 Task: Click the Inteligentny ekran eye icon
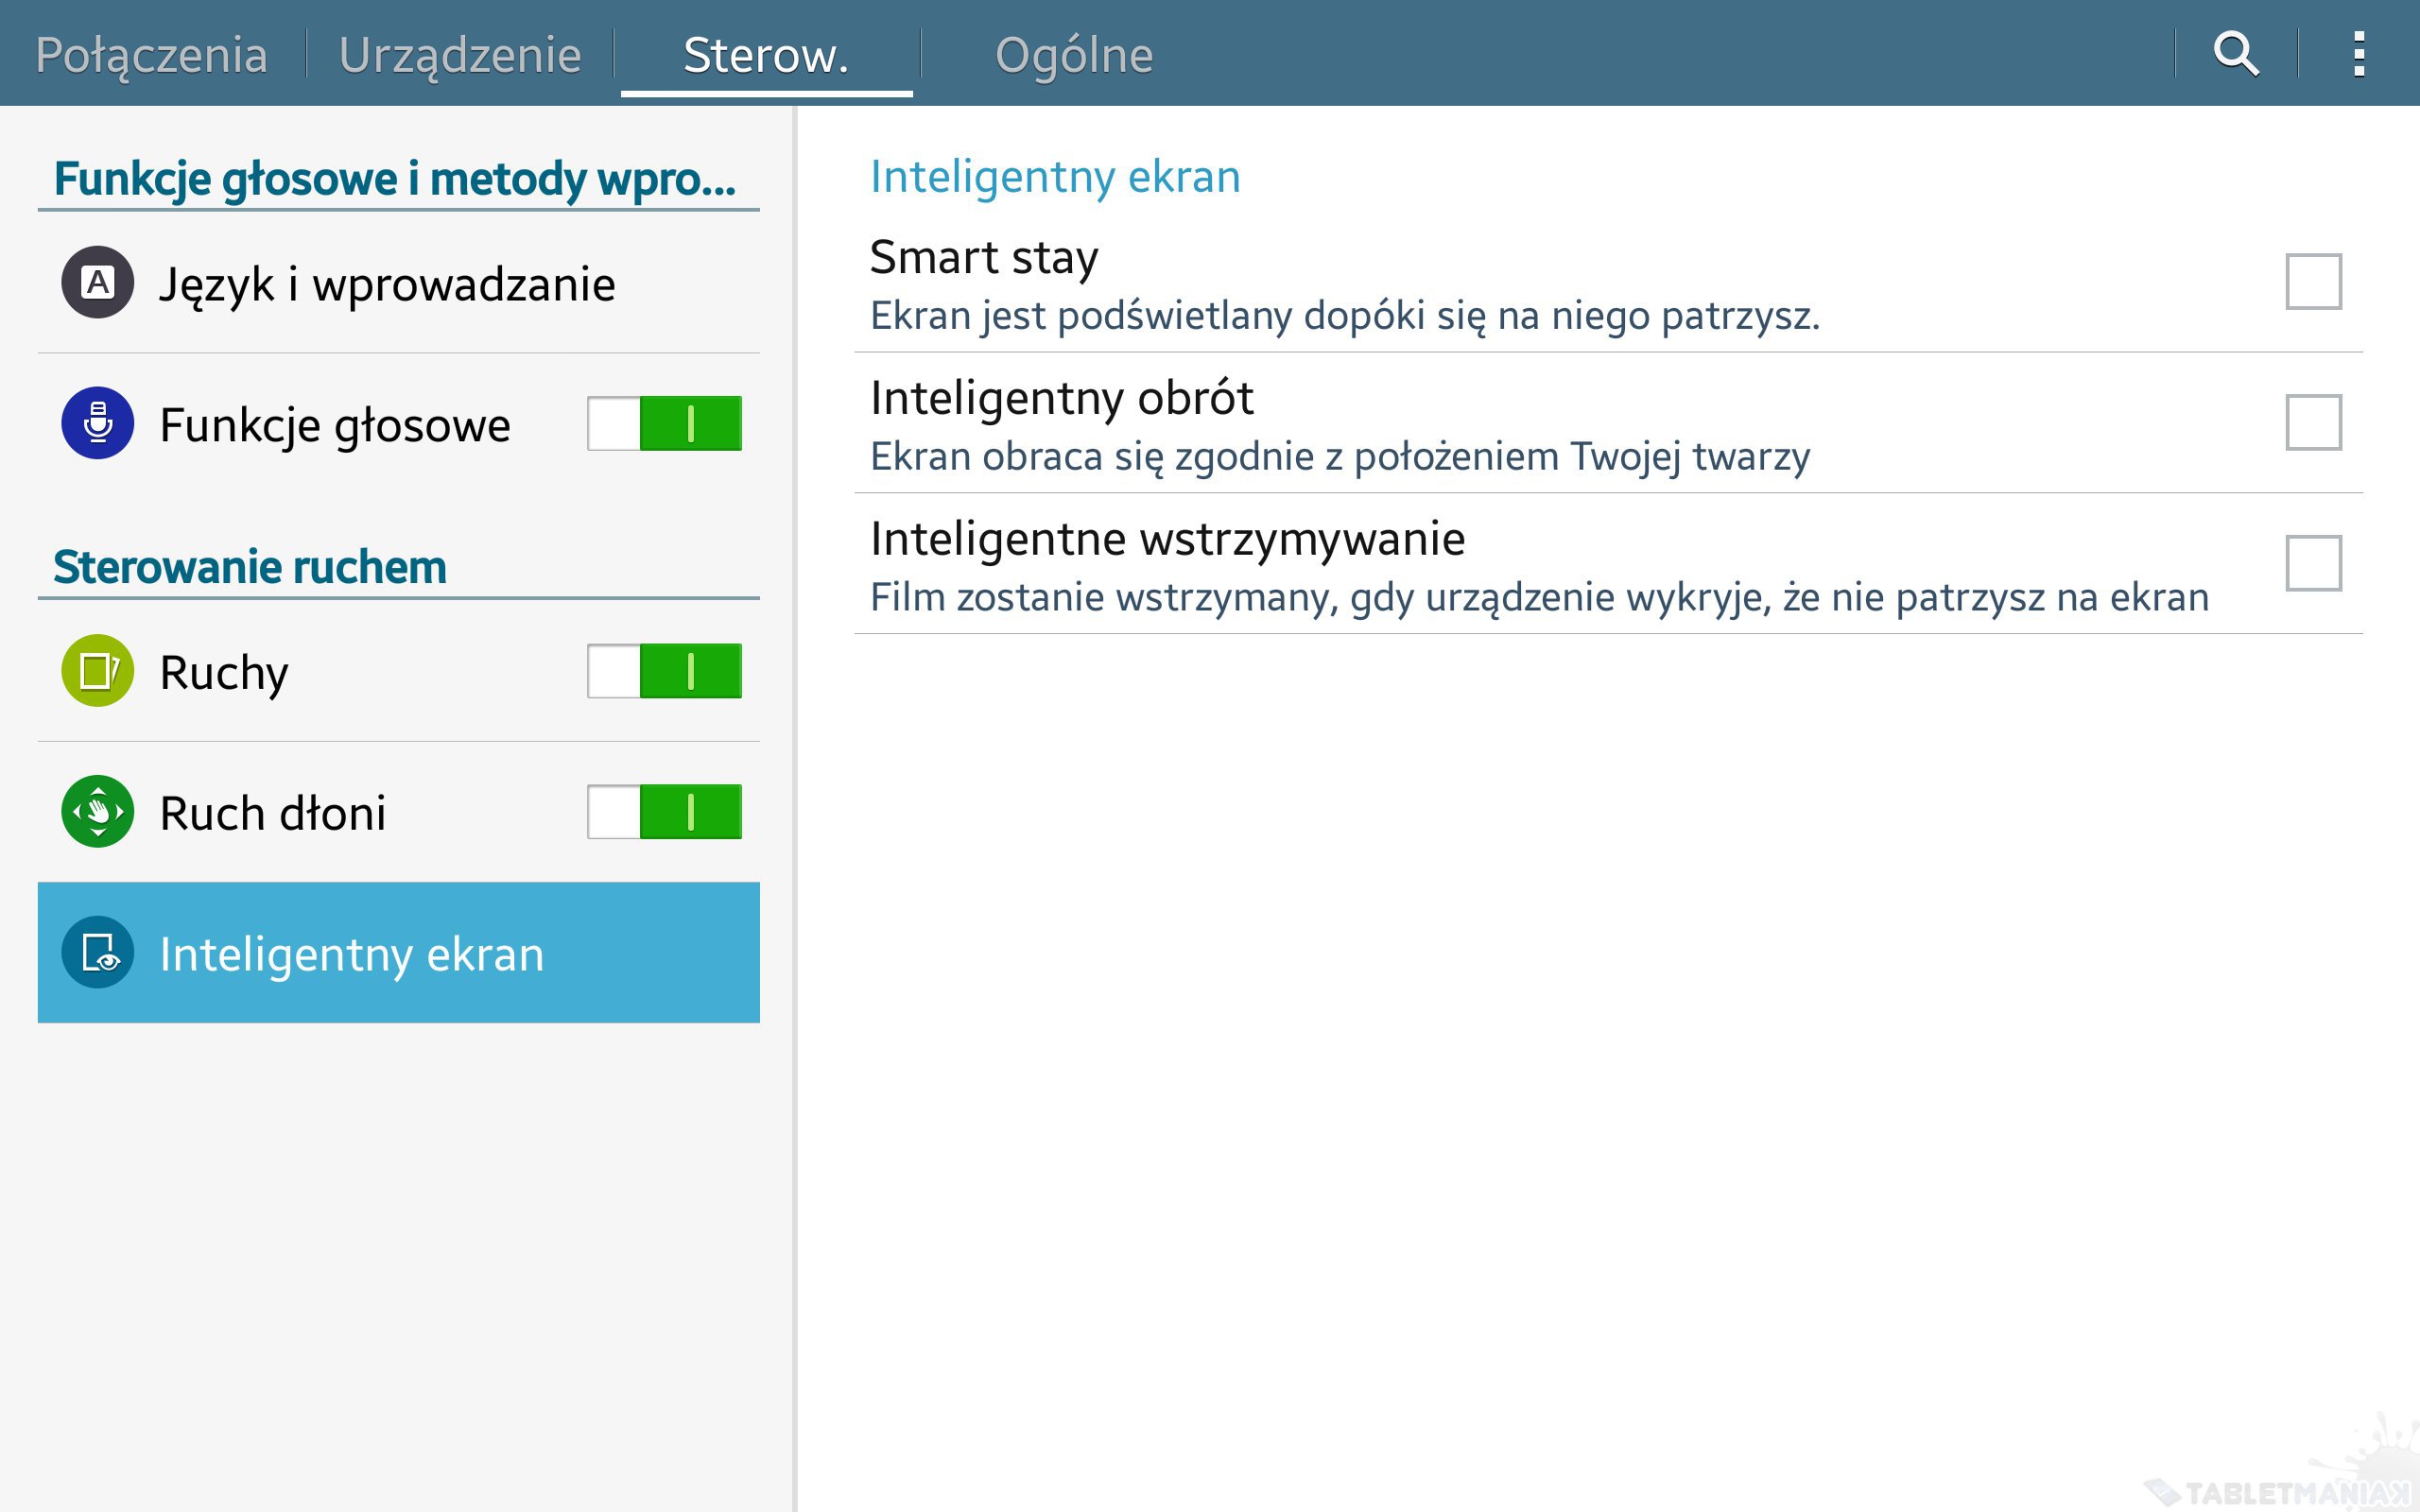tap(98, 953)
